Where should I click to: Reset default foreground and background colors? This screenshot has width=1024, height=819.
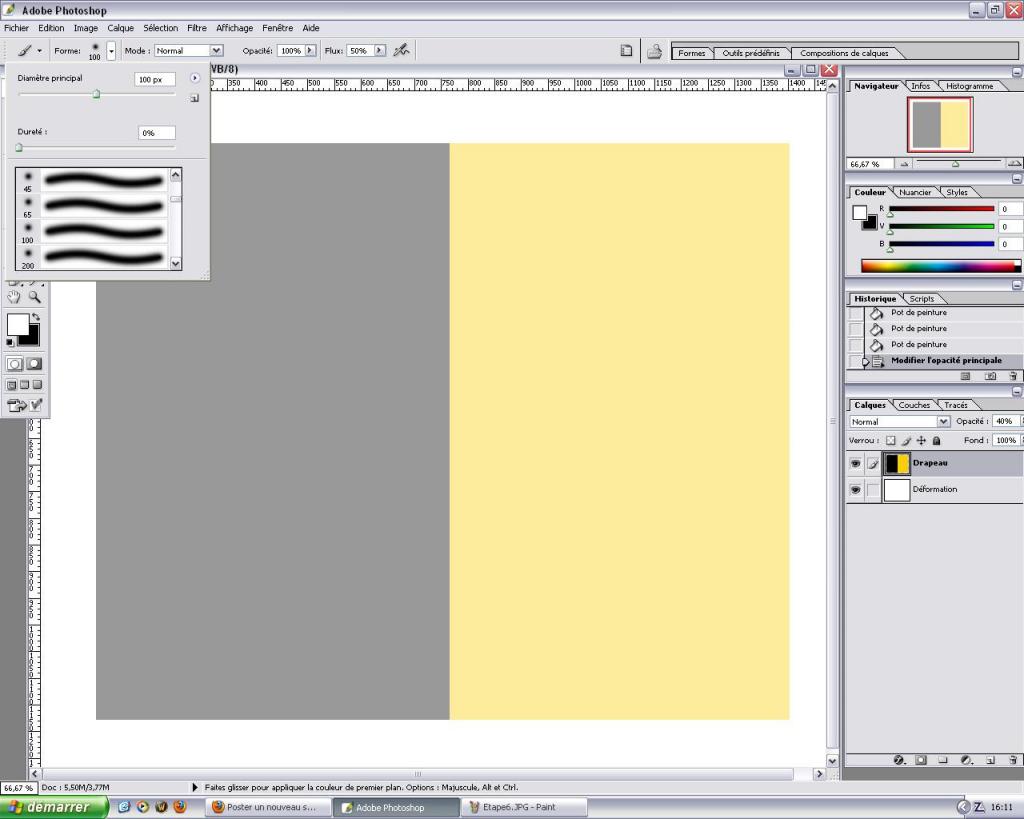(10, 342)
